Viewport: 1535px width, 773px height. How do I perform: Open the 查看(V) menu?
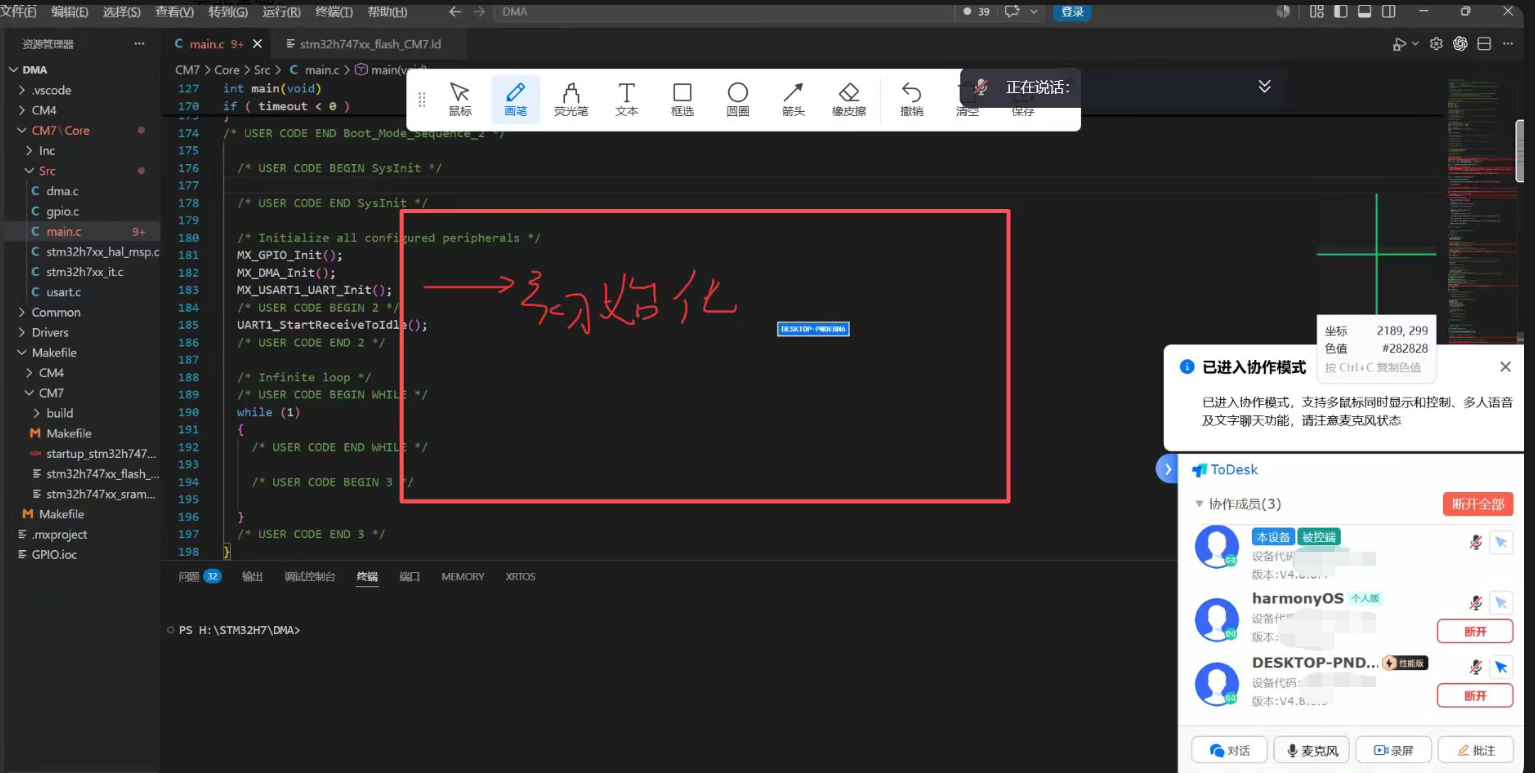tap(174, 12)
